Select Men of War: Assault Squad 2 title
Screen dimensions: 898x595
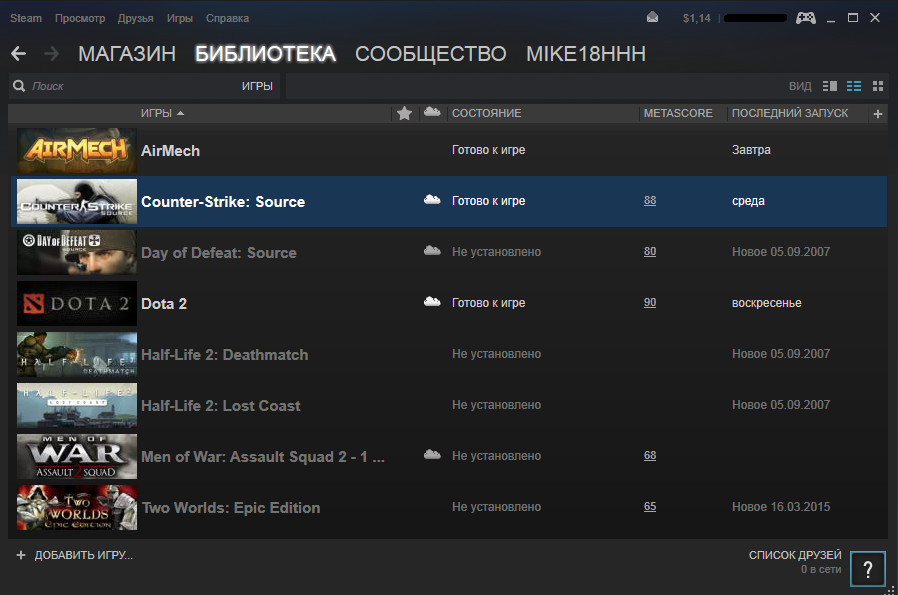pyautogui.click(x=263, y=456)
